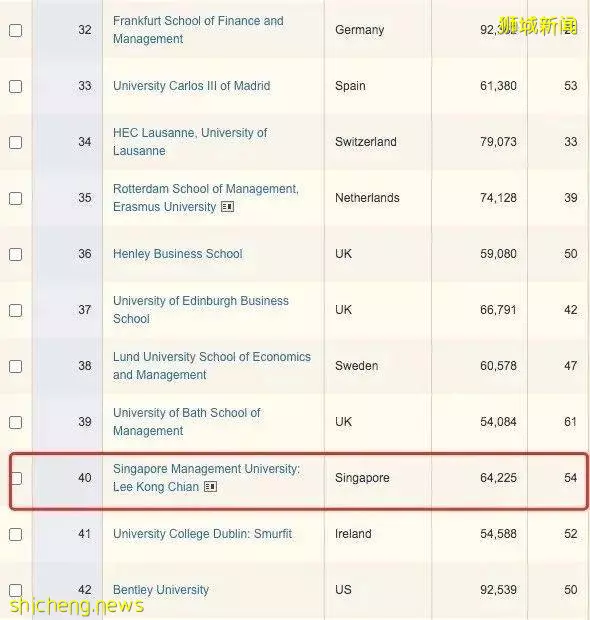Select the checkbox beside HEC Lausanne

point(15,142)
